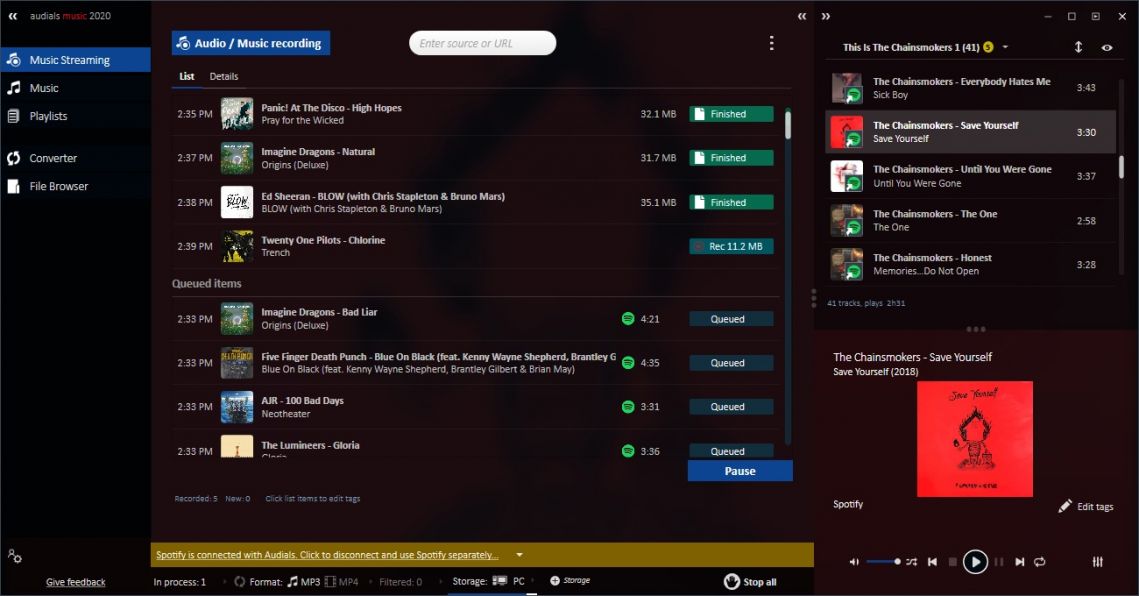Screen dimensions: 1139x596
Task: Click the blue Pause recording button
Action: 740,471
